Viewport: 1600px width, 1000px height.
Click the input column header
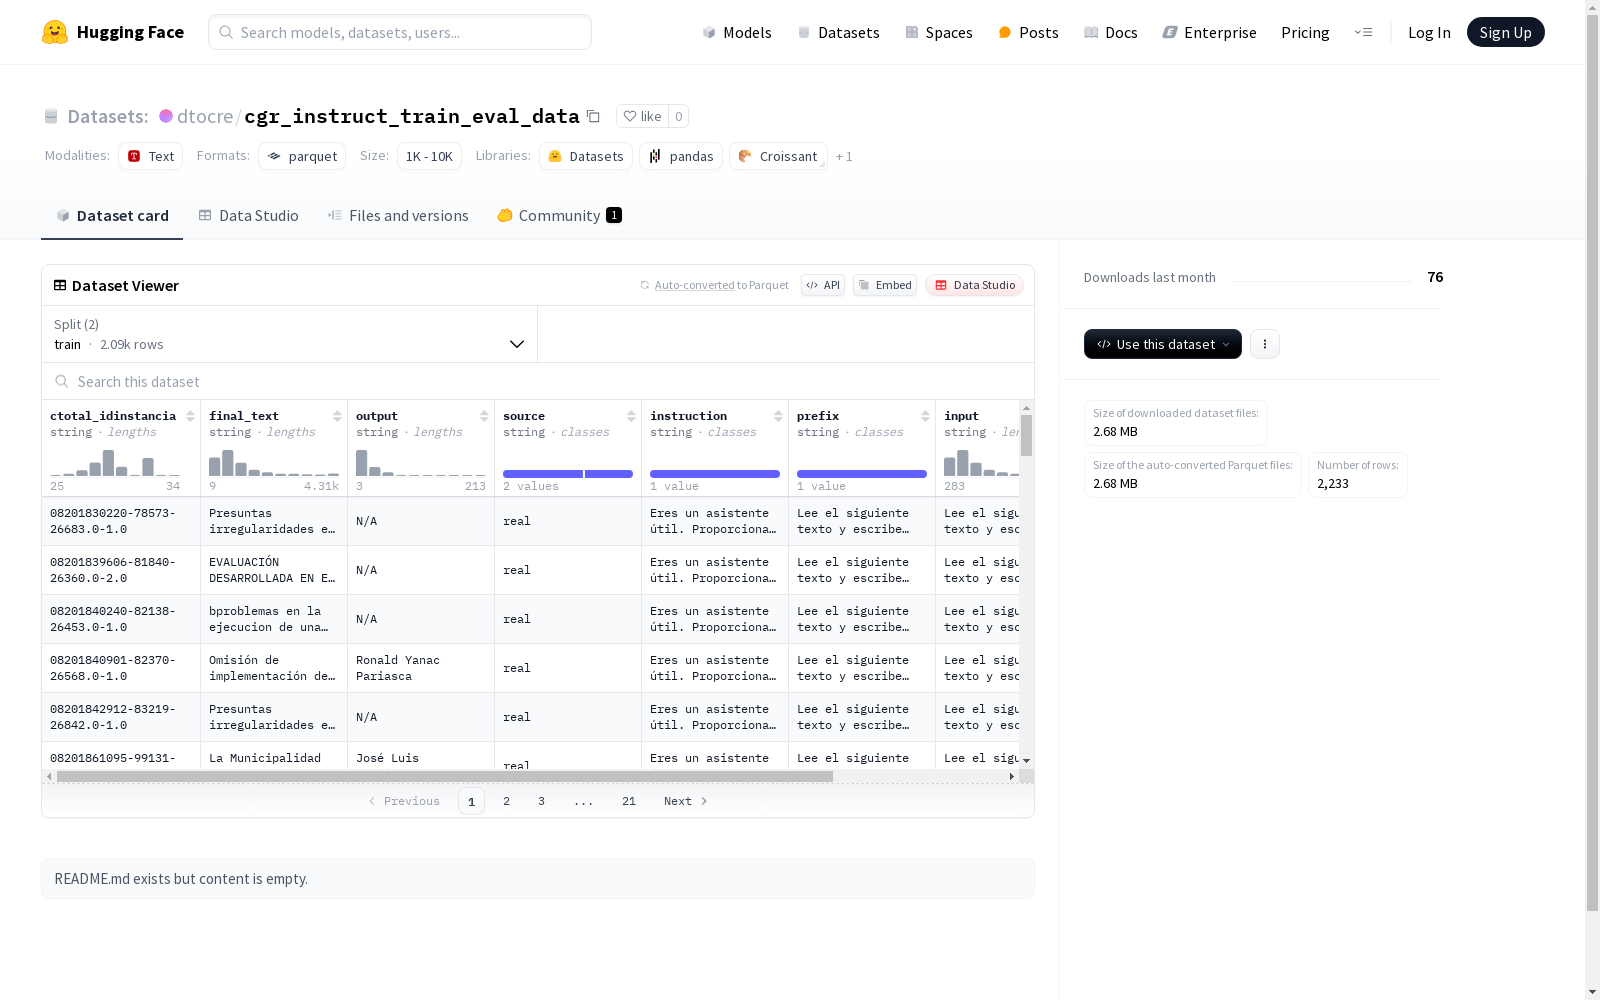click(x=962, y=416)
